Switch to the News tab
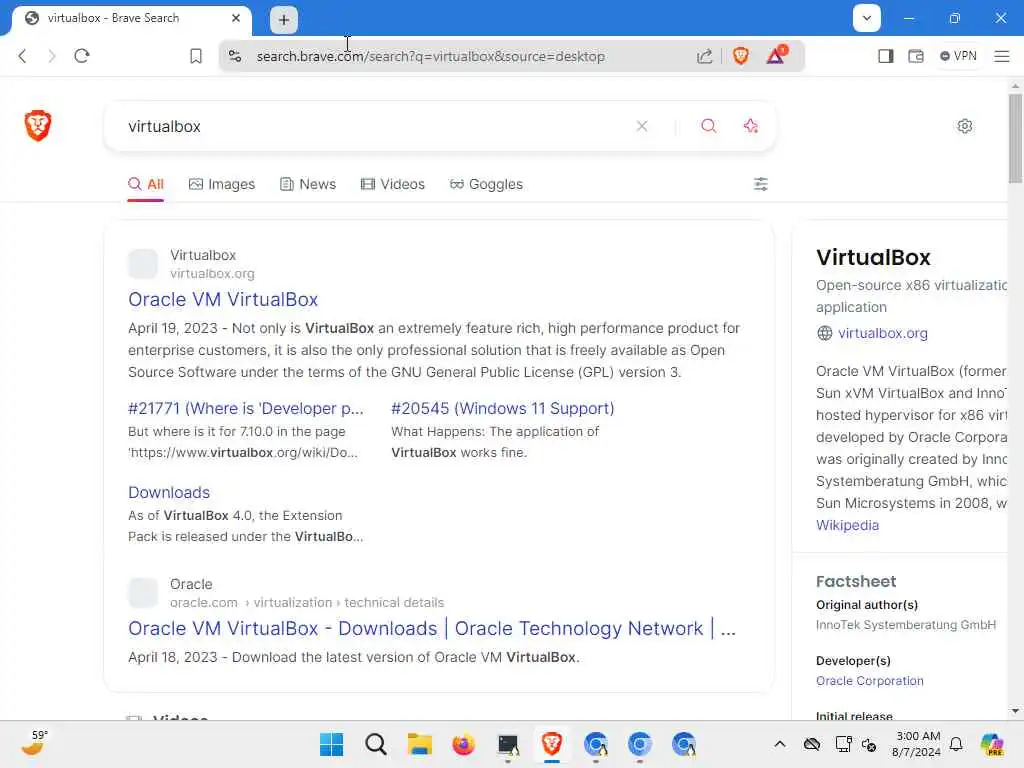Image resolution: width=1024 pixels, height=768 pixels. click(308, 184)
